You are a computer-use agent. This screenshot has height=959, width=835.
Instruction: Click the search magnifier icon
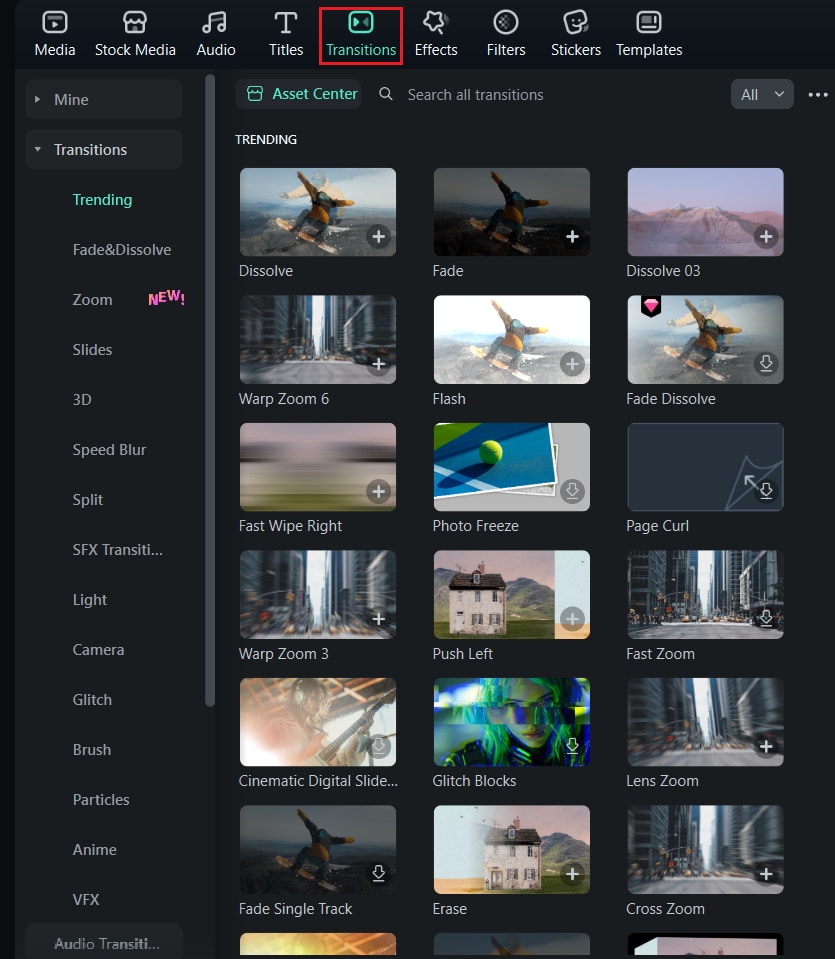(x=385, y=94)
